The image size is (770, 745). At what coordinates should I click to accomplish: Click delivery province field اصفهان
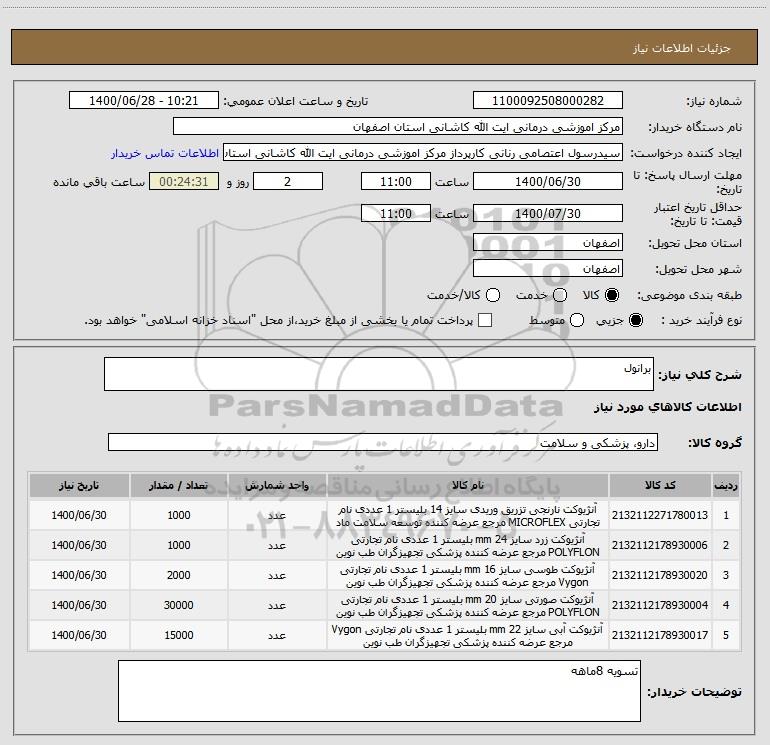[x=548, y=243]
